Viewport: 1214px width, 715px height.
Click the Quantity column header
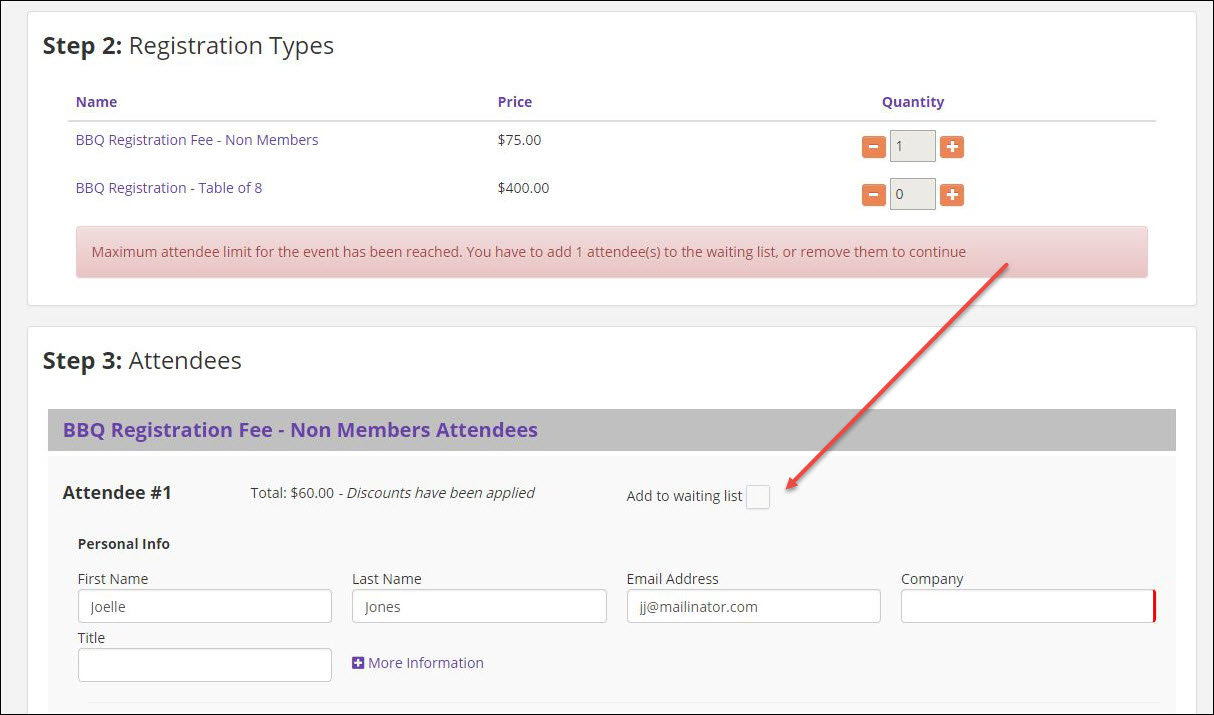(x=912, y=102)
